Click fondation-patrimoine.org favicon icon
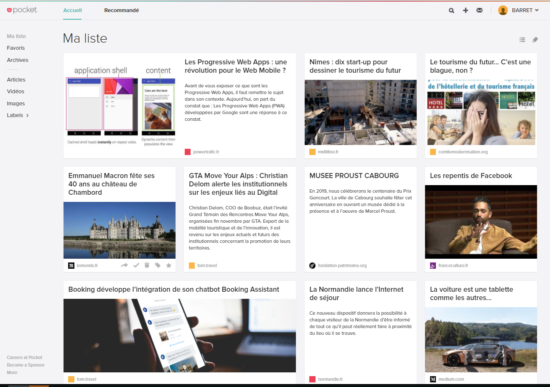The height and width of the screenshot is (387, 550). 312,266
